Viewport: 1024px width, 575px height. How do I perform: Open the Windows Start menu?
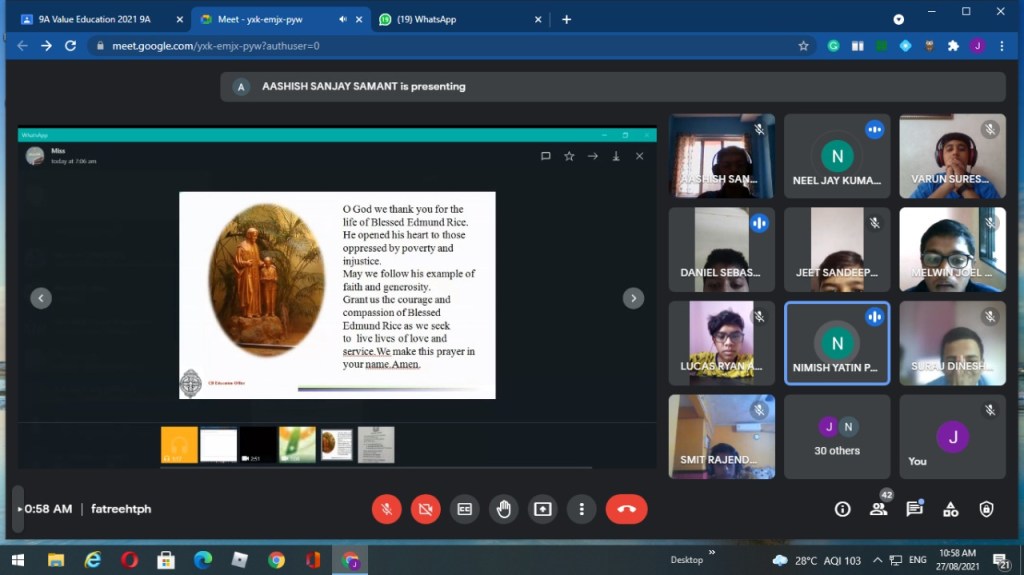[x=17, y=560]
